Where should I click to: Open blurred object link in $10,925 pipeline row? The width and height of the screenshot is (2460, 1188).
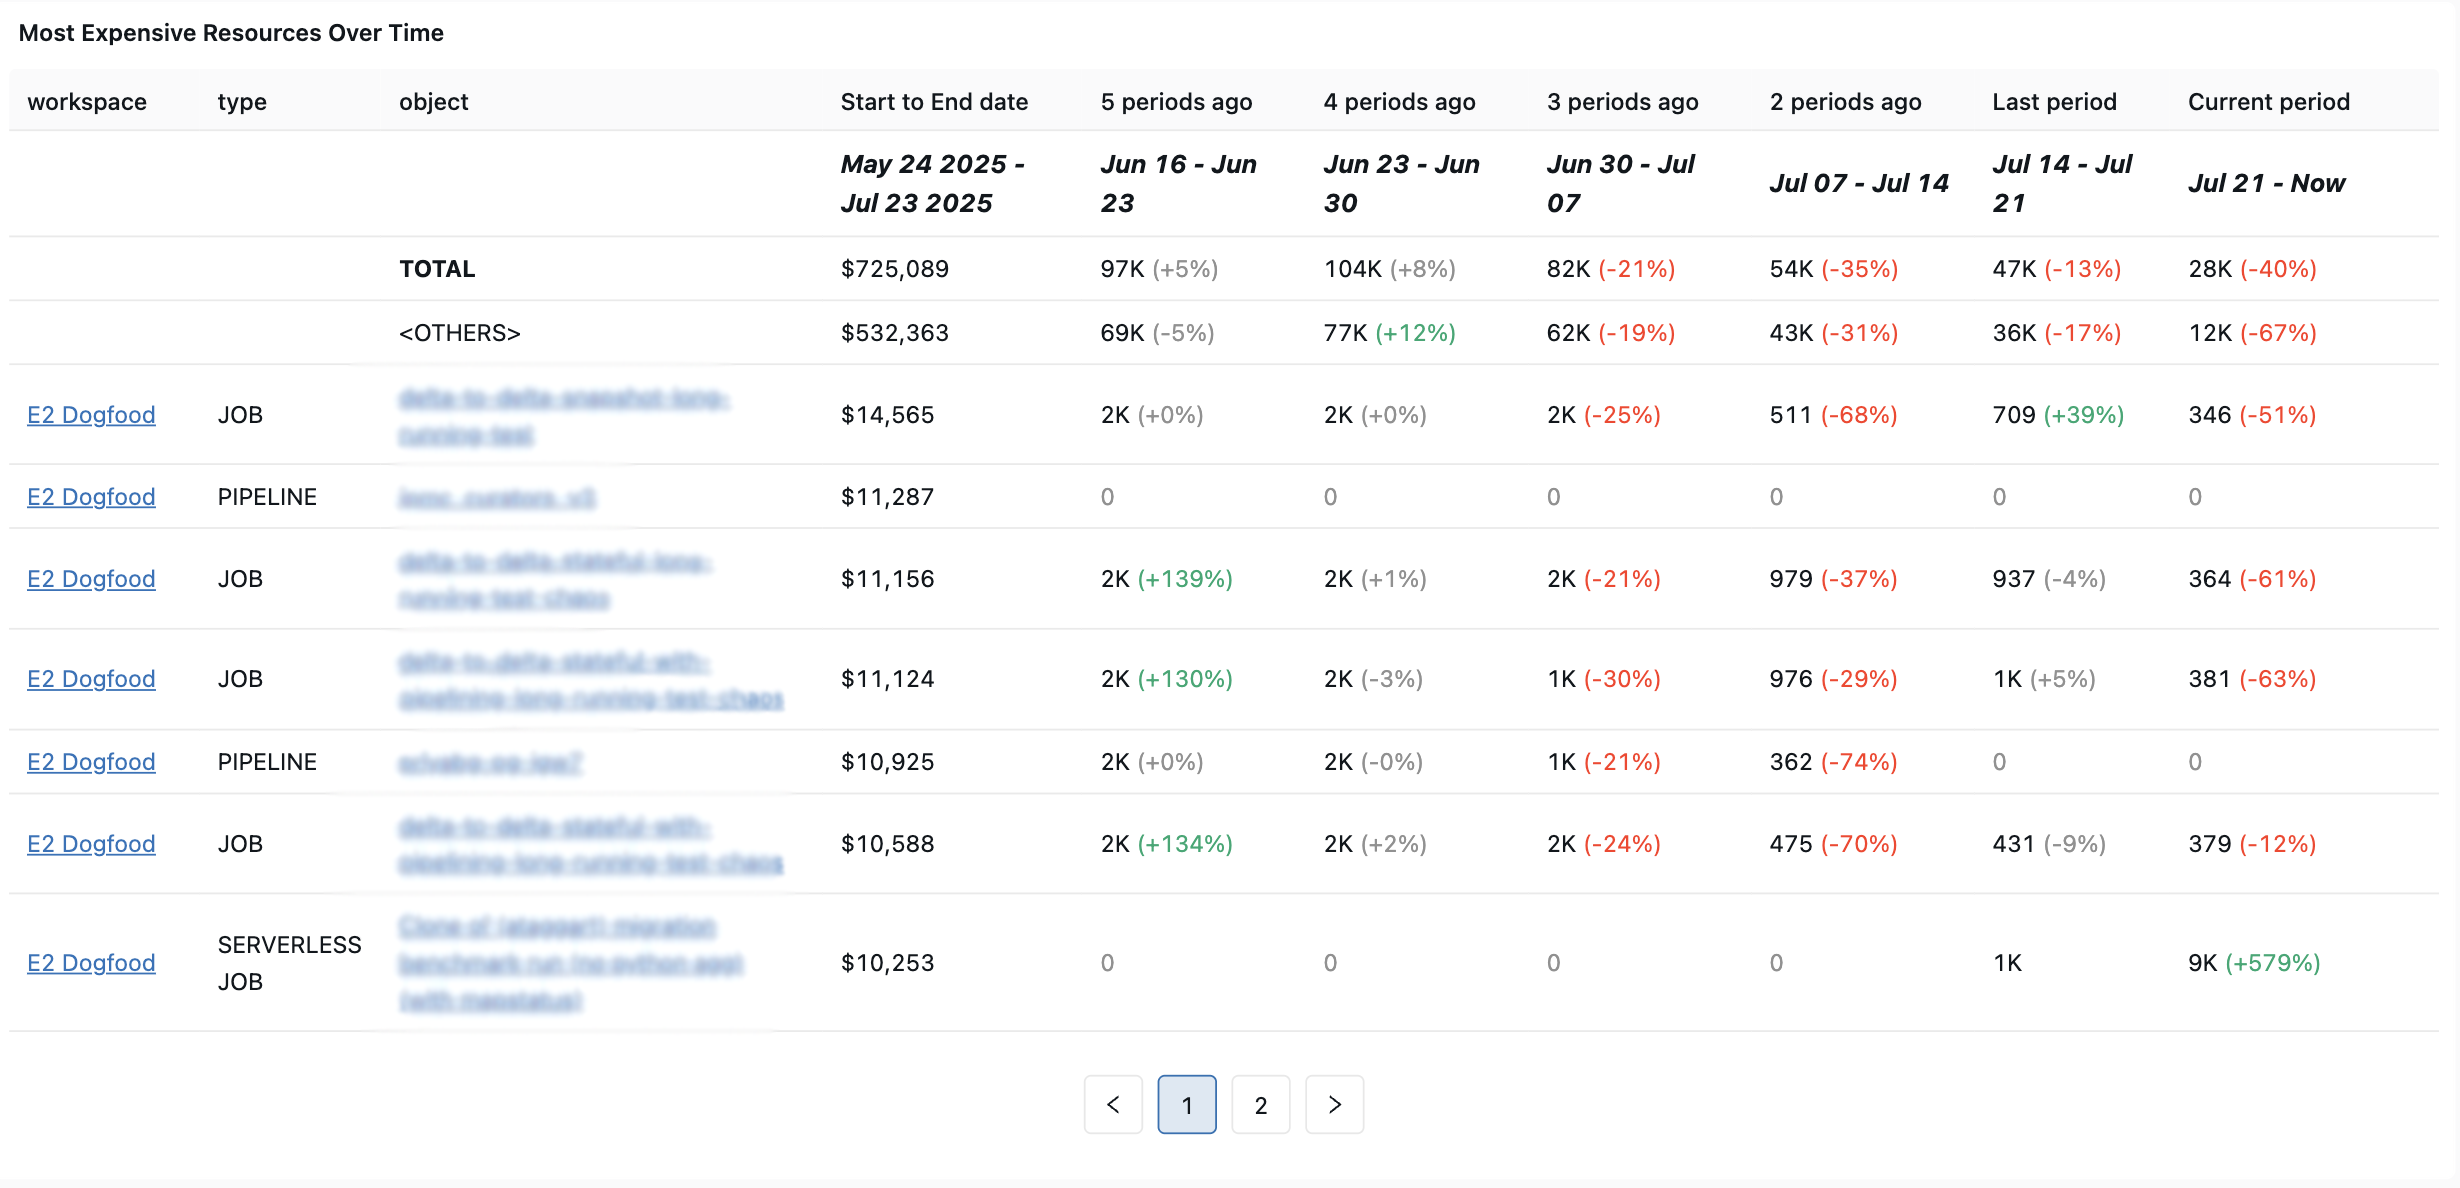pyautogui.click(x=490, y=763)
